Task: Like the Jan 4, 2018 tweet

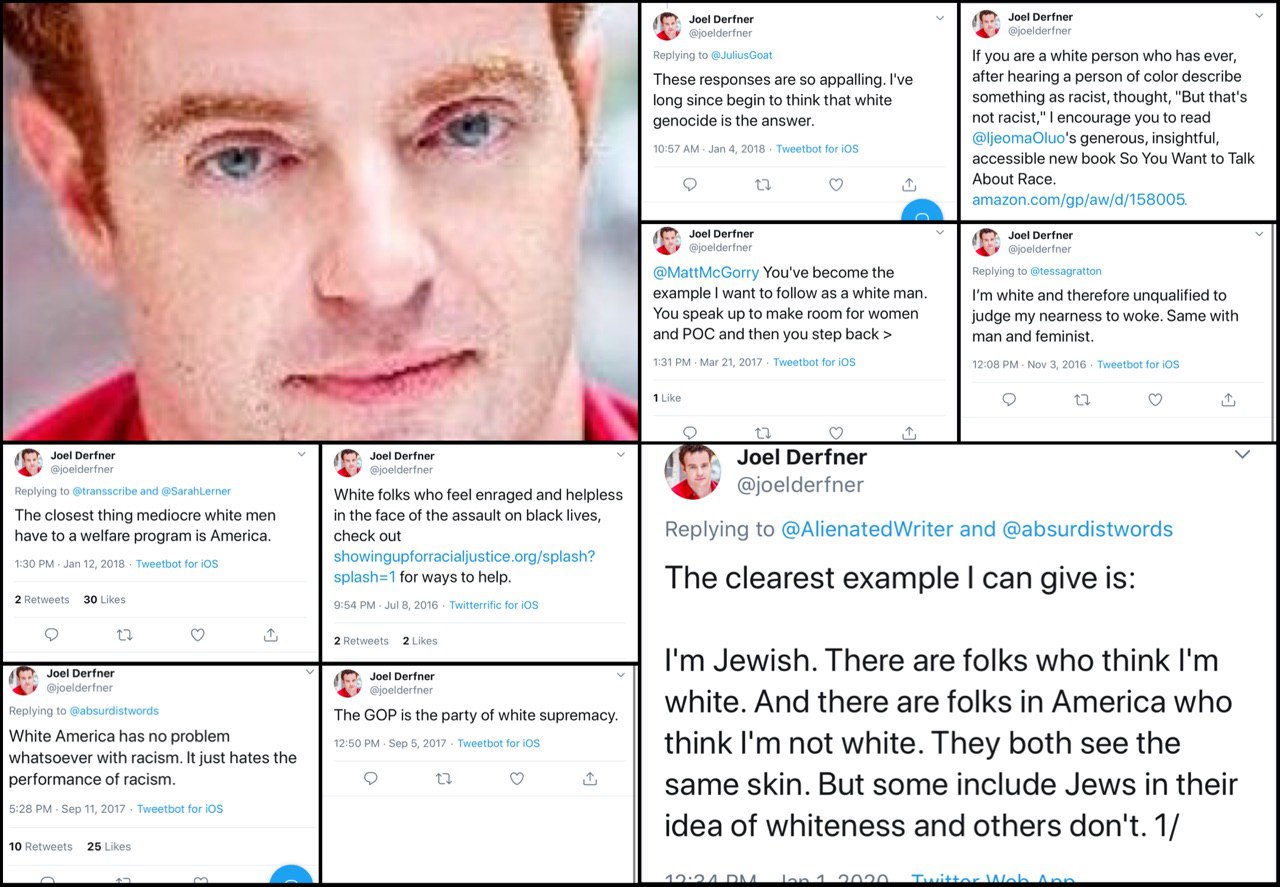Action: [x=836, y=184]
